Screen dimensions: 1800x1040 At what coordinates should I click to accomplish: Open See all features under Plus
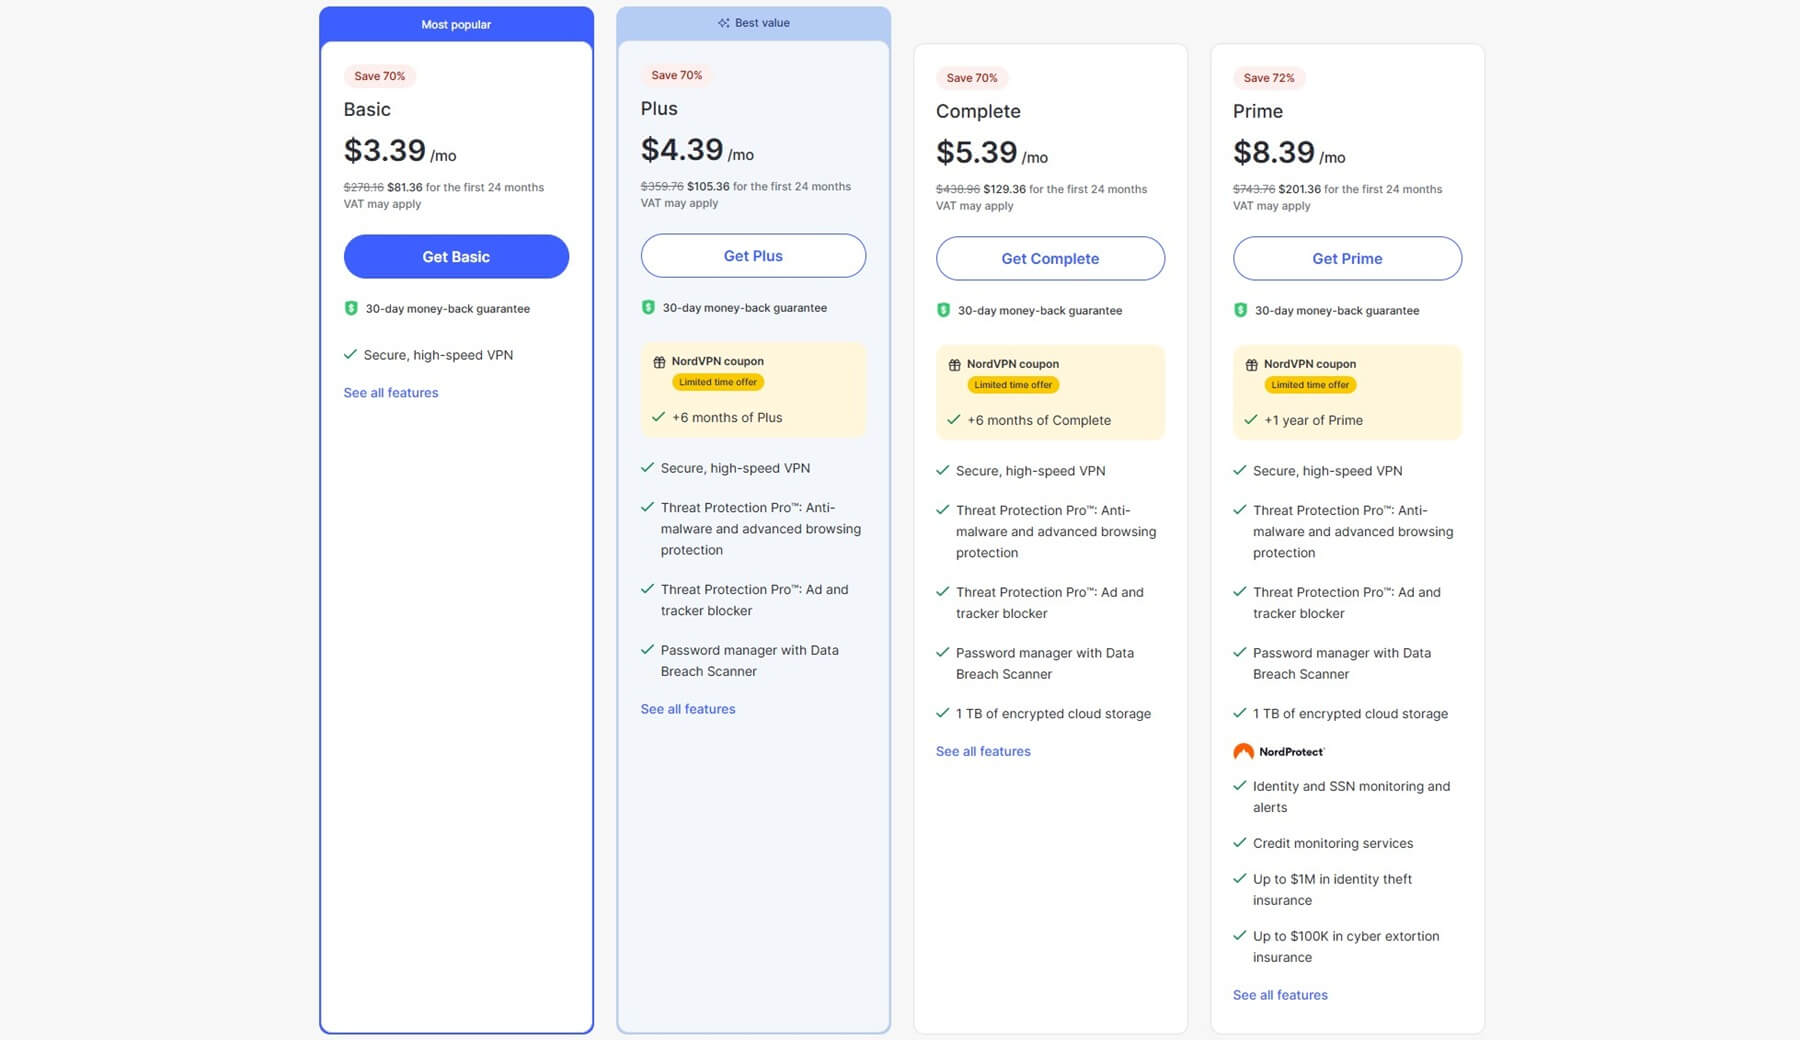pyautogui.click(x=688, y=709)
